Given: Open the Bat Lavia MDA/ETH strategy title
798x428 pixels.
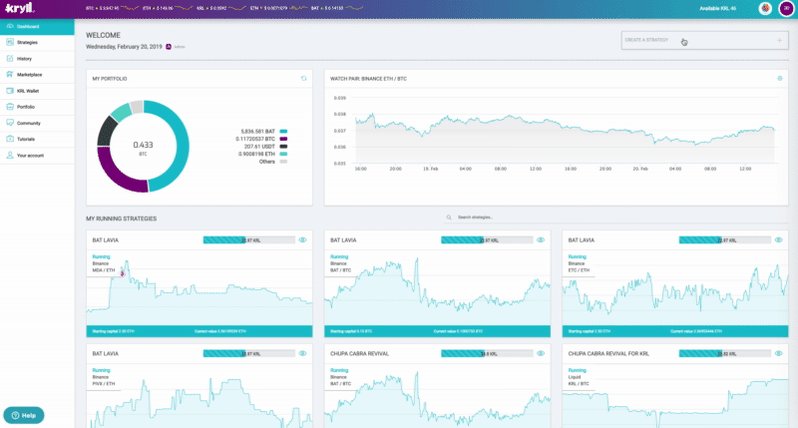Looking at the screenshot, I should 105,240.
